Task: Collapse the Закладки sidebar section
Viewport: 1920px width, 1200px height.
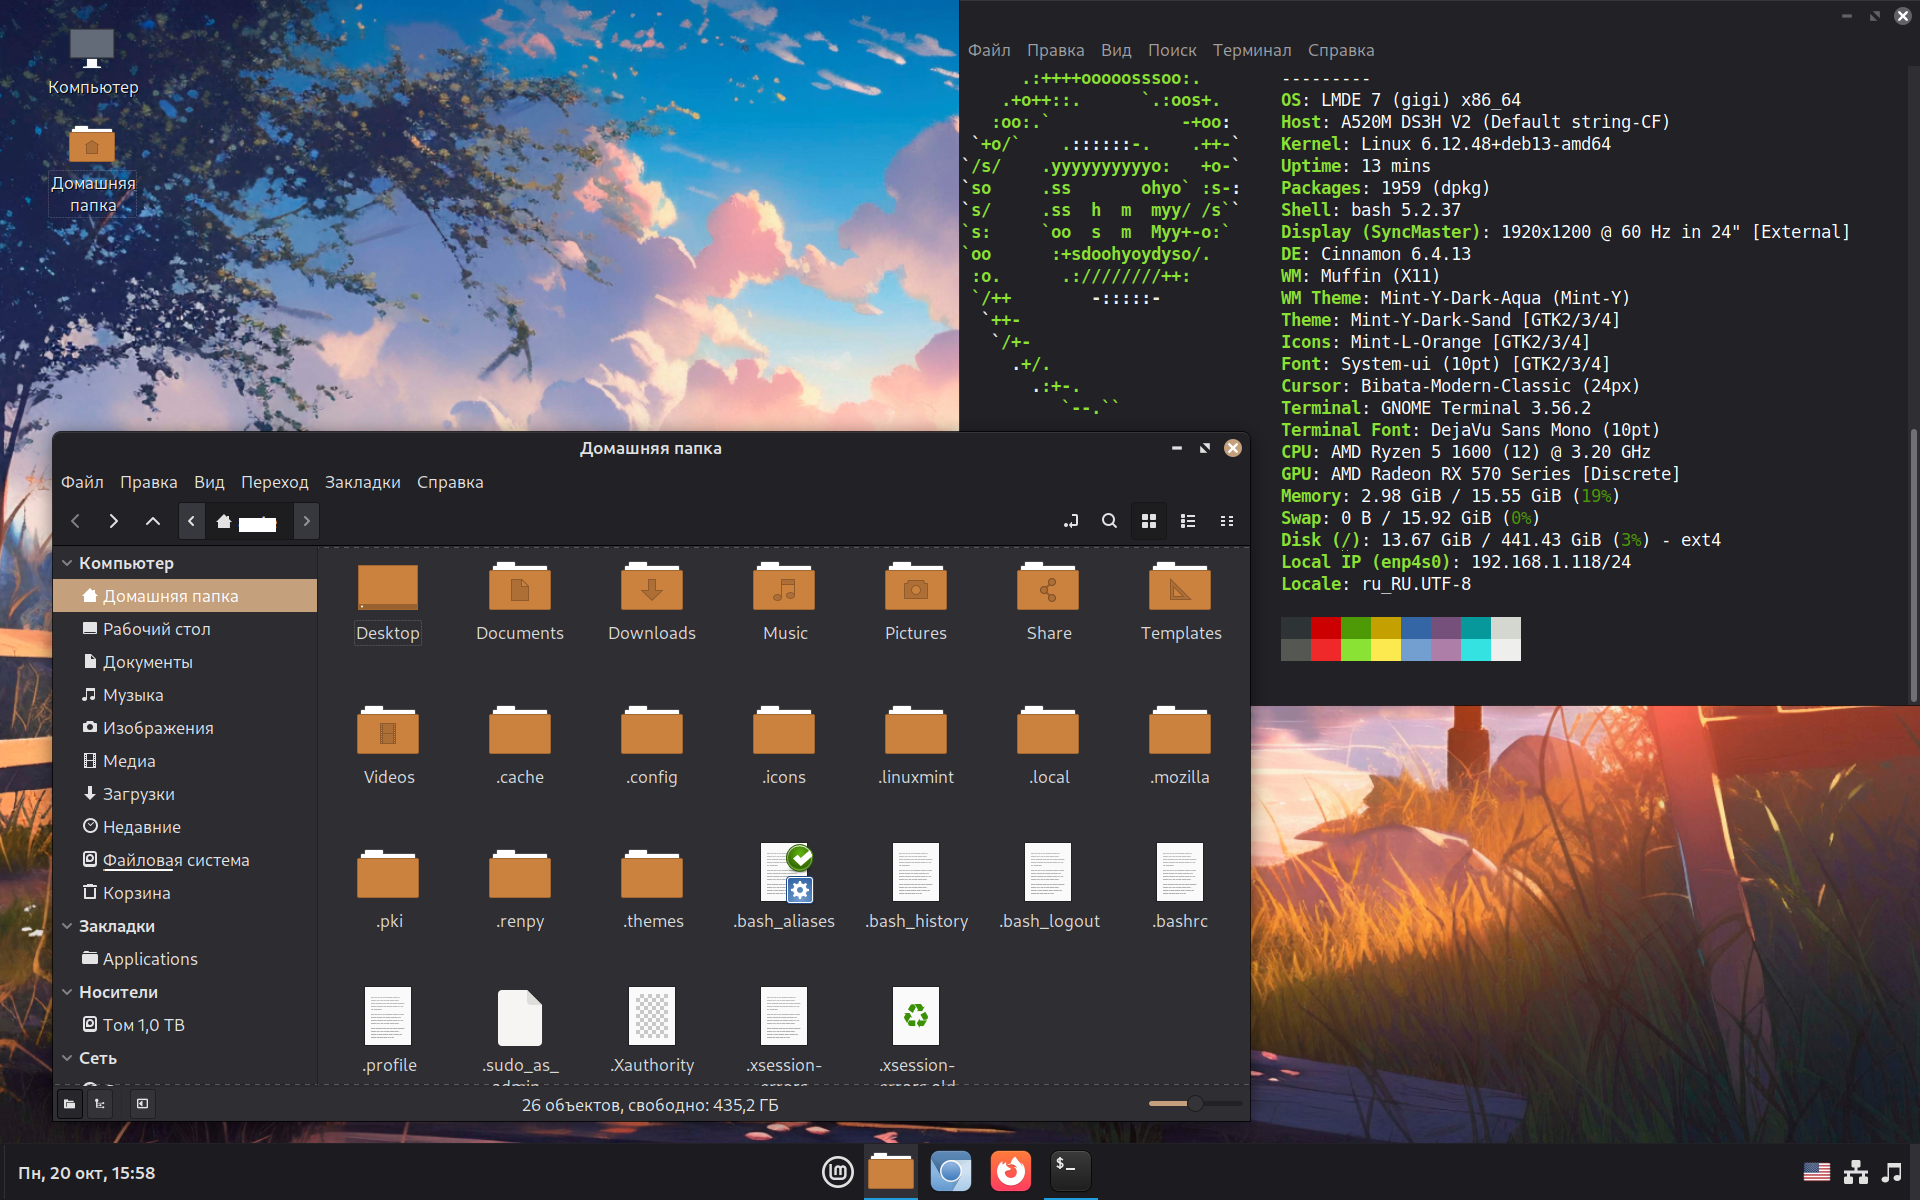Action: 67,926
